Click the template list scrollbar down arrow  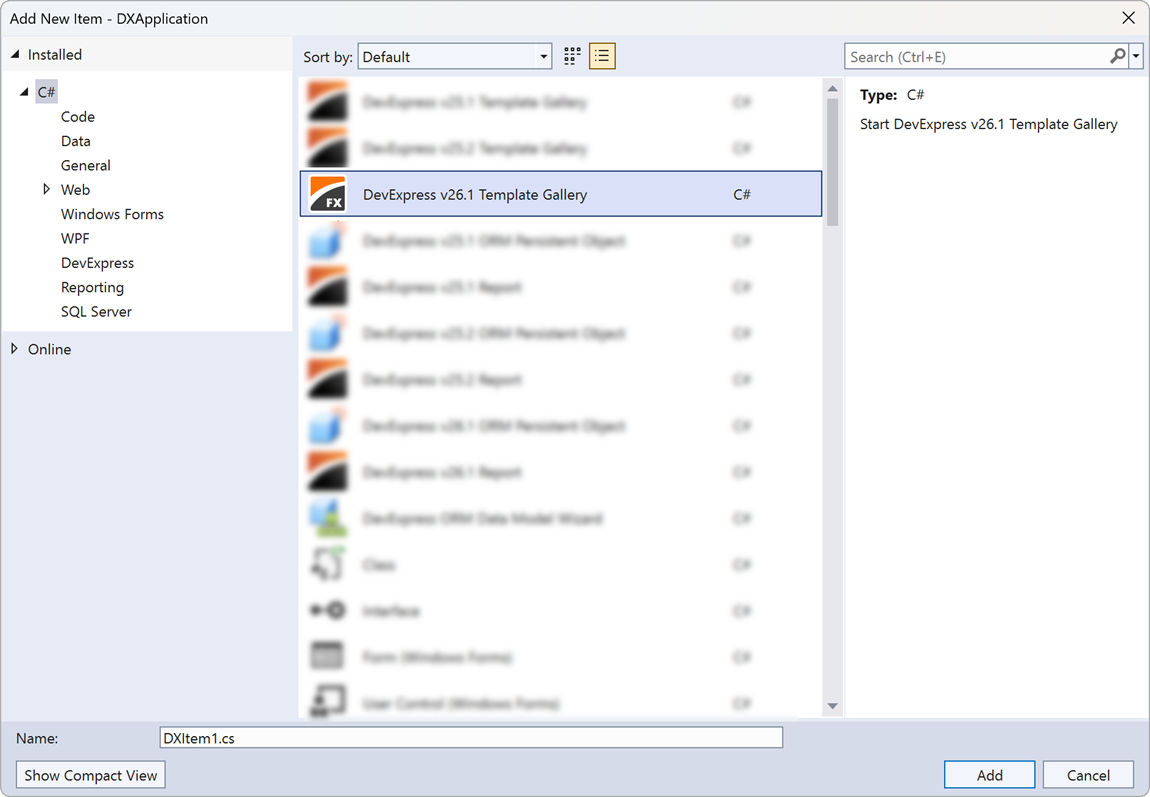coord(832,706)
